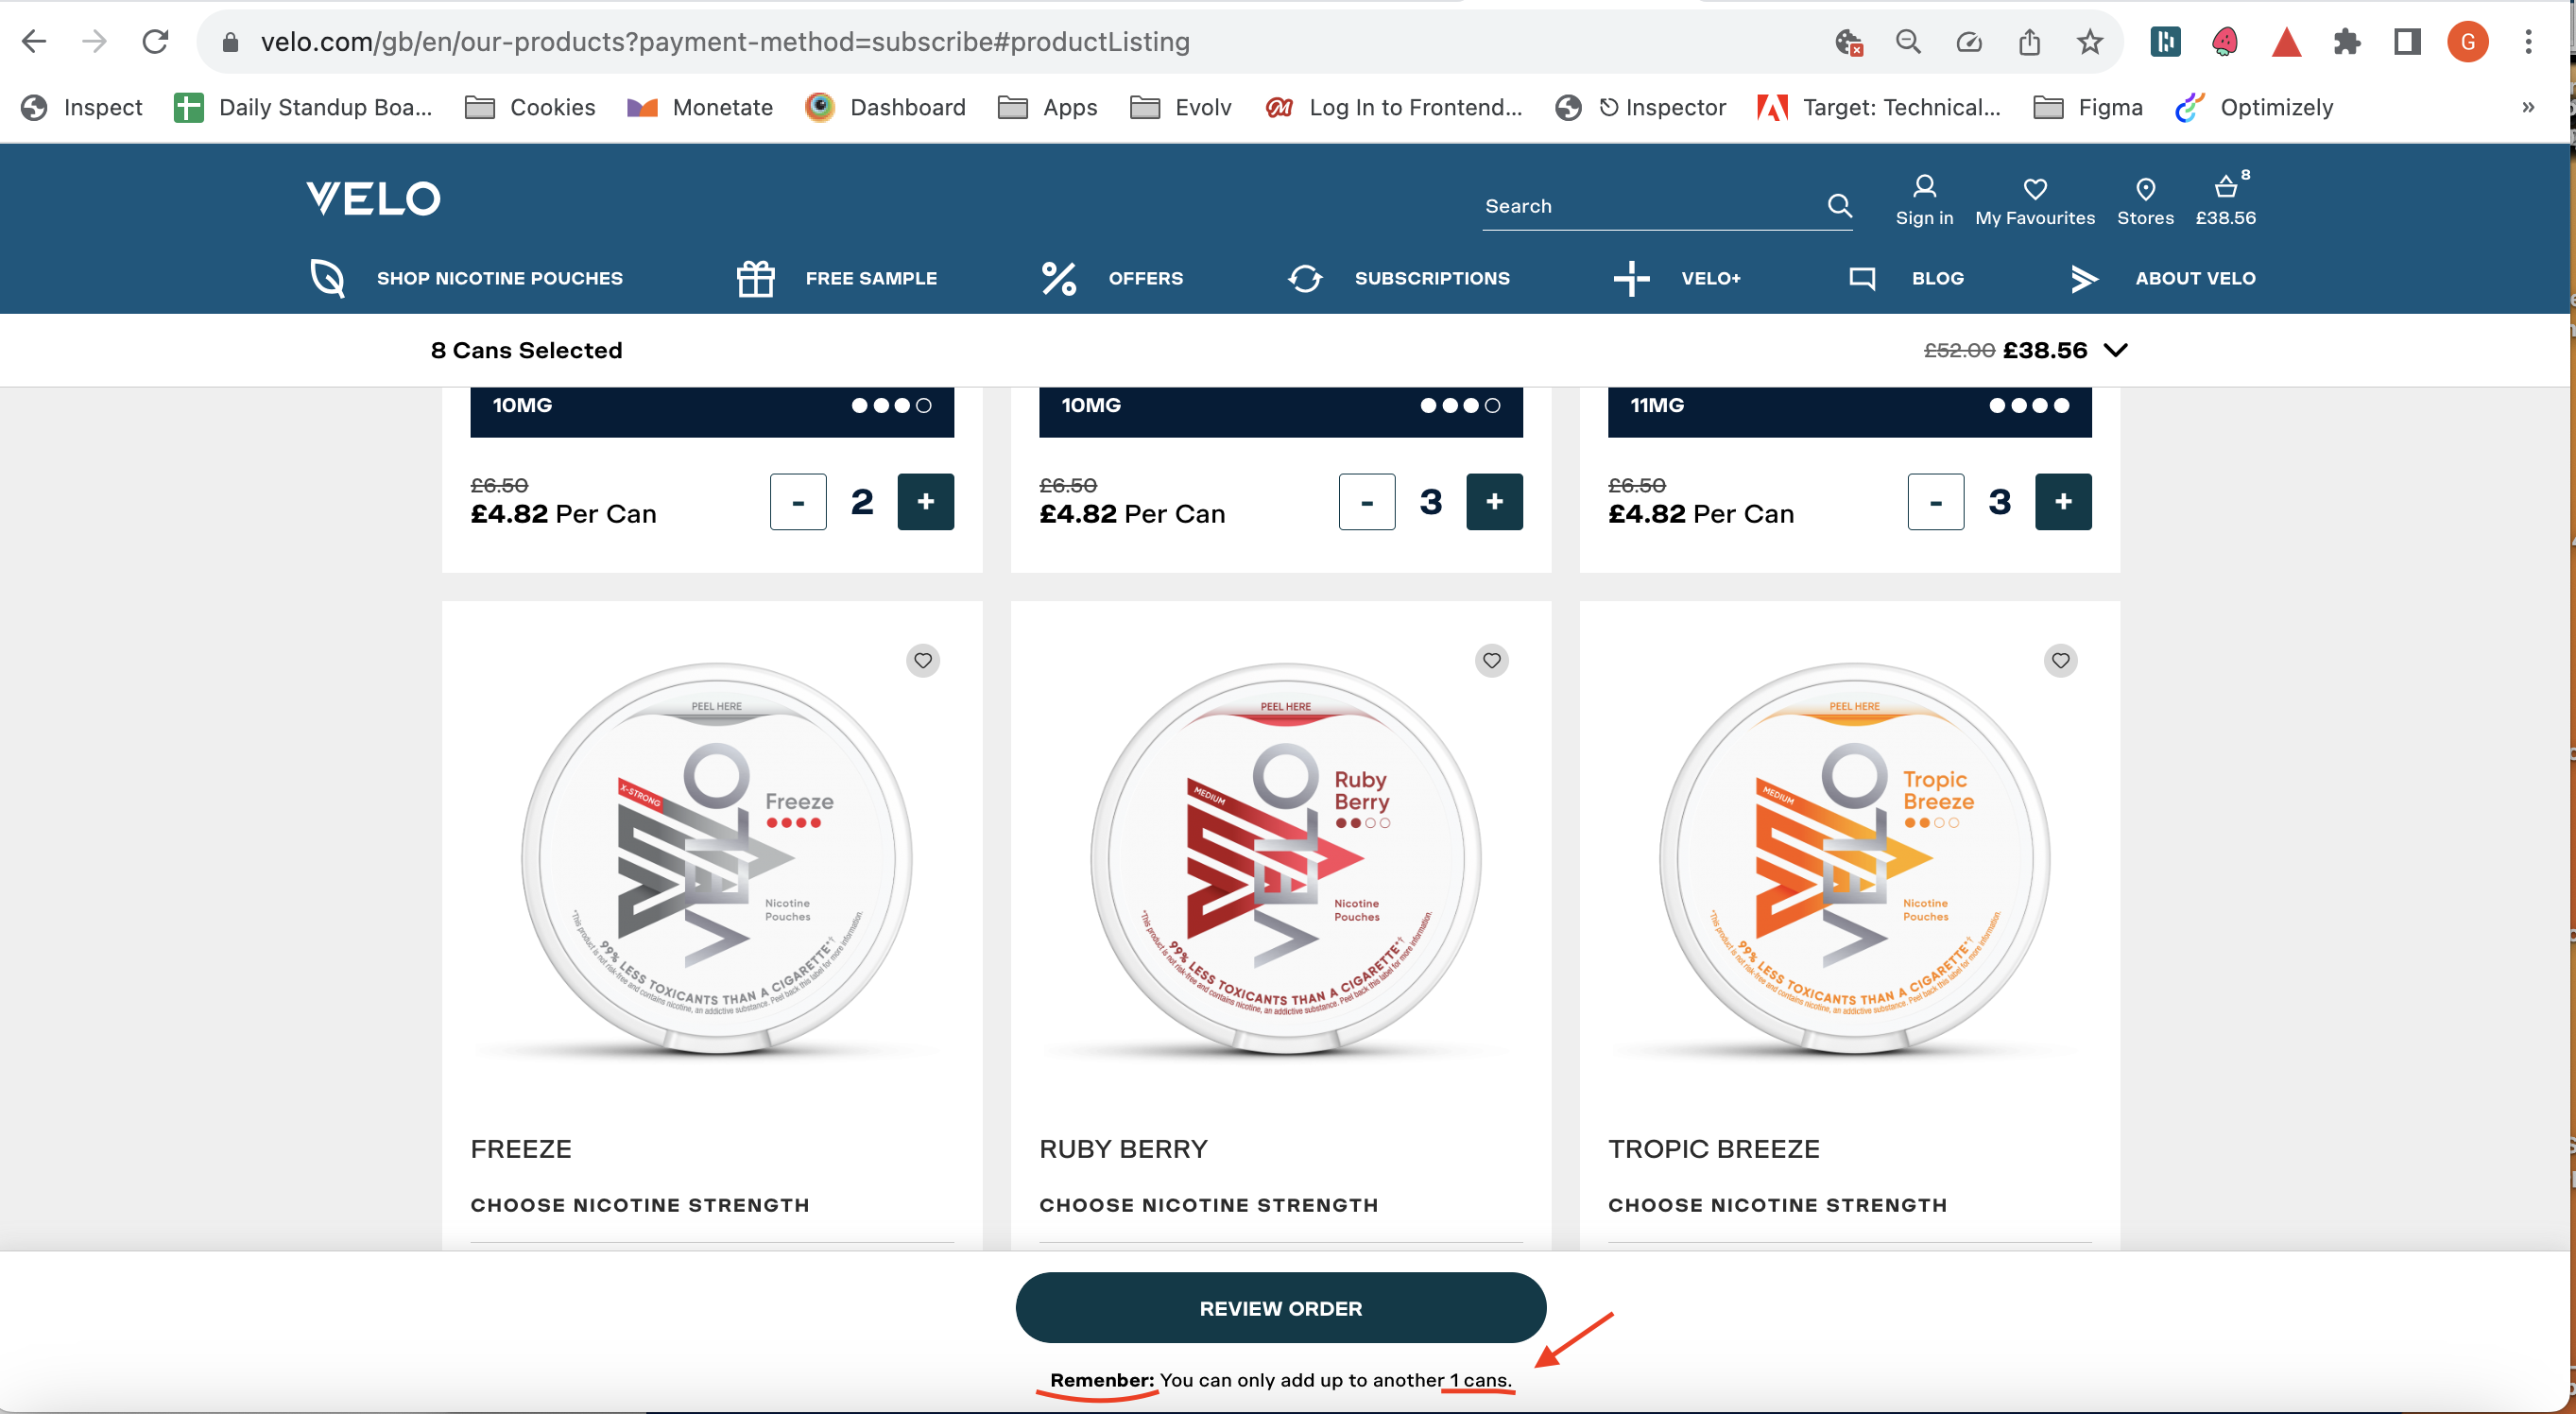Favourite the Freeze product heart
This screenshot has width=2576, height=1414.
pyautogui.click(x=922, y=660)
